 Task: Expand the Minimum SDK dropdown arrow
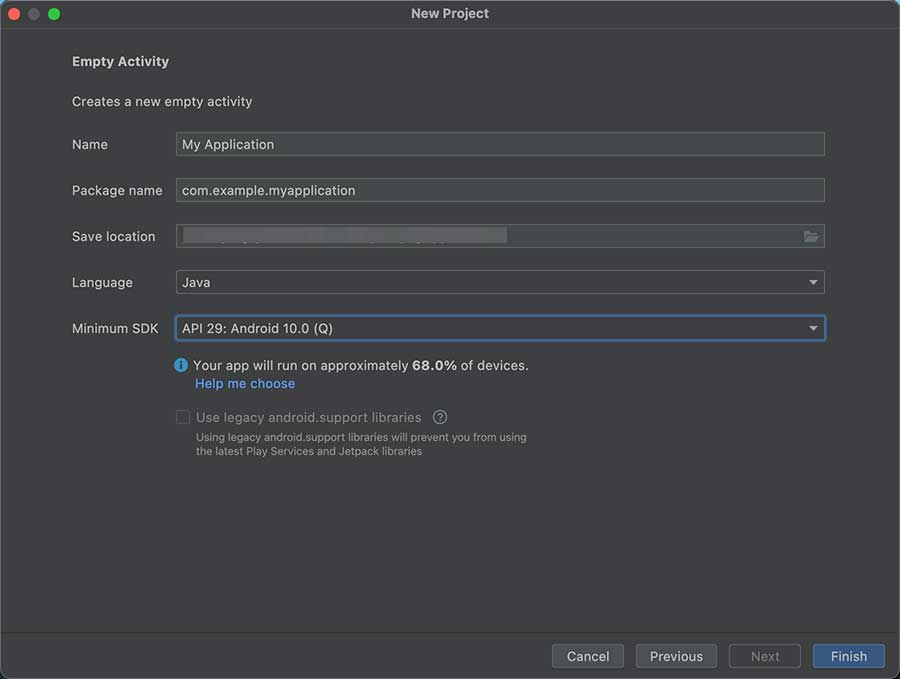pos(813,328)
